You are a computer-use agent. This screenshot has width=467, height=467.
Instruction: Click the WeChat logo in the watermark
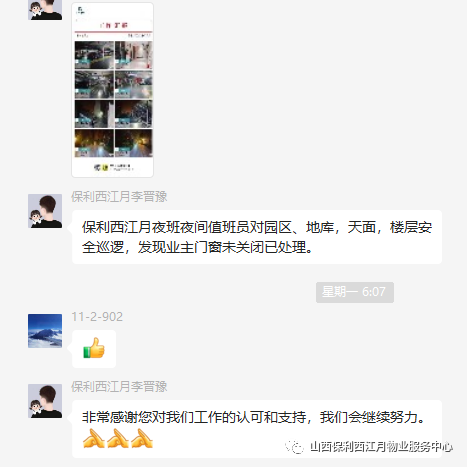pyautogui.click(x=294, y=447)
